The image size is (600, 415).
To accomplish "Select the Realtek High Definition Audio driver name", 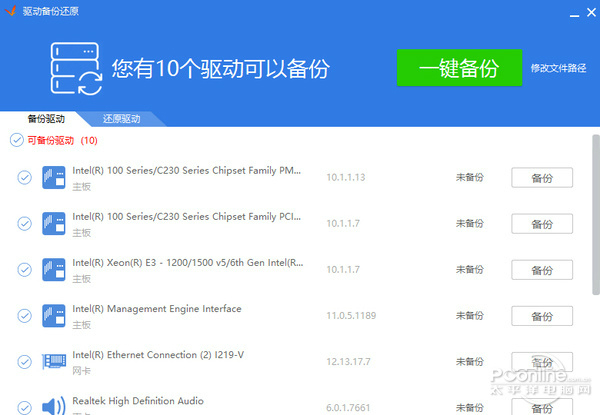I will click(138, 401).
